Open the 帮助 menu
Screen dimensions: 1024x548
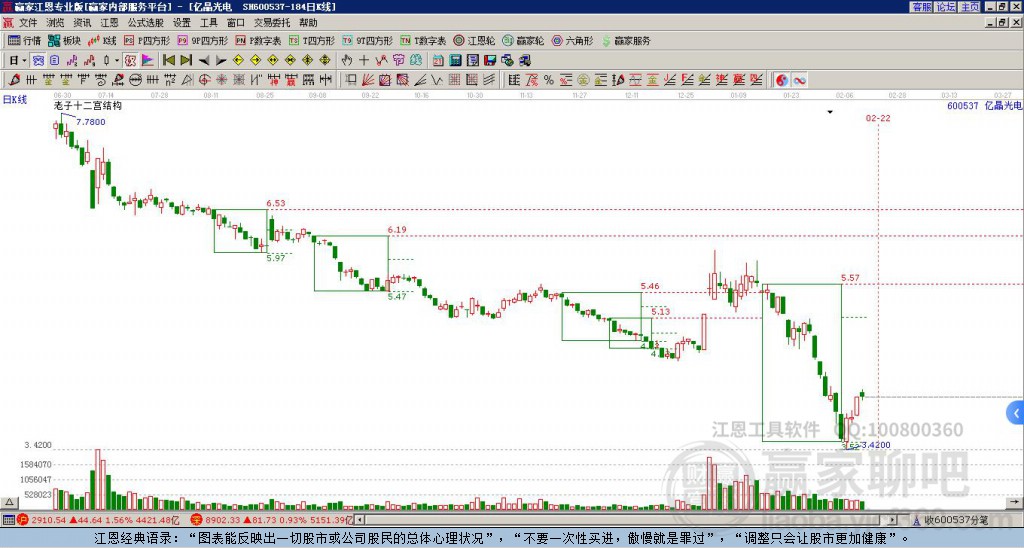point(308,23)
